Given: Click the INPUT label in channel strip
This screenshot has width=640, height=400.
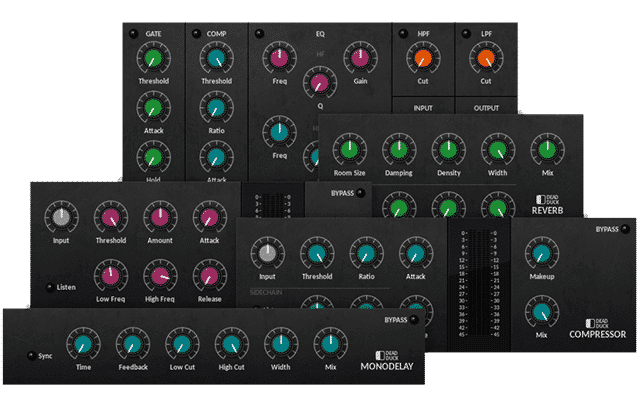Looking at the screenshot, I should tap(423, 108).
